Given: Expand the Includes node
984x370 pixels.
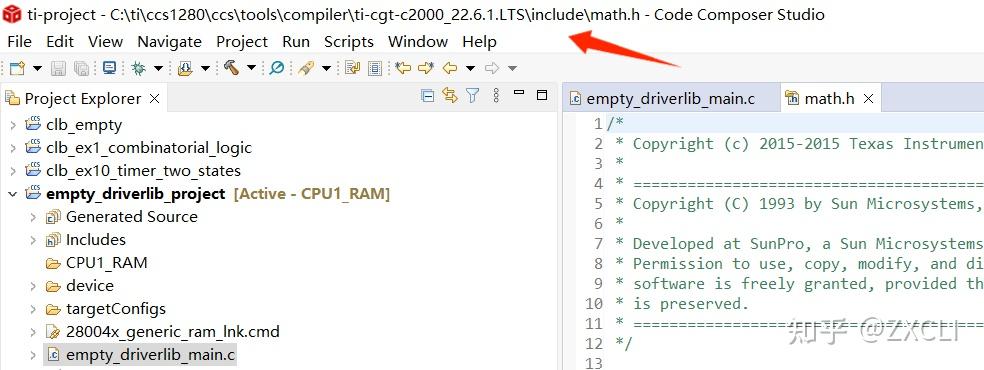Looking at the screenshot, I should tap(33, 240).
